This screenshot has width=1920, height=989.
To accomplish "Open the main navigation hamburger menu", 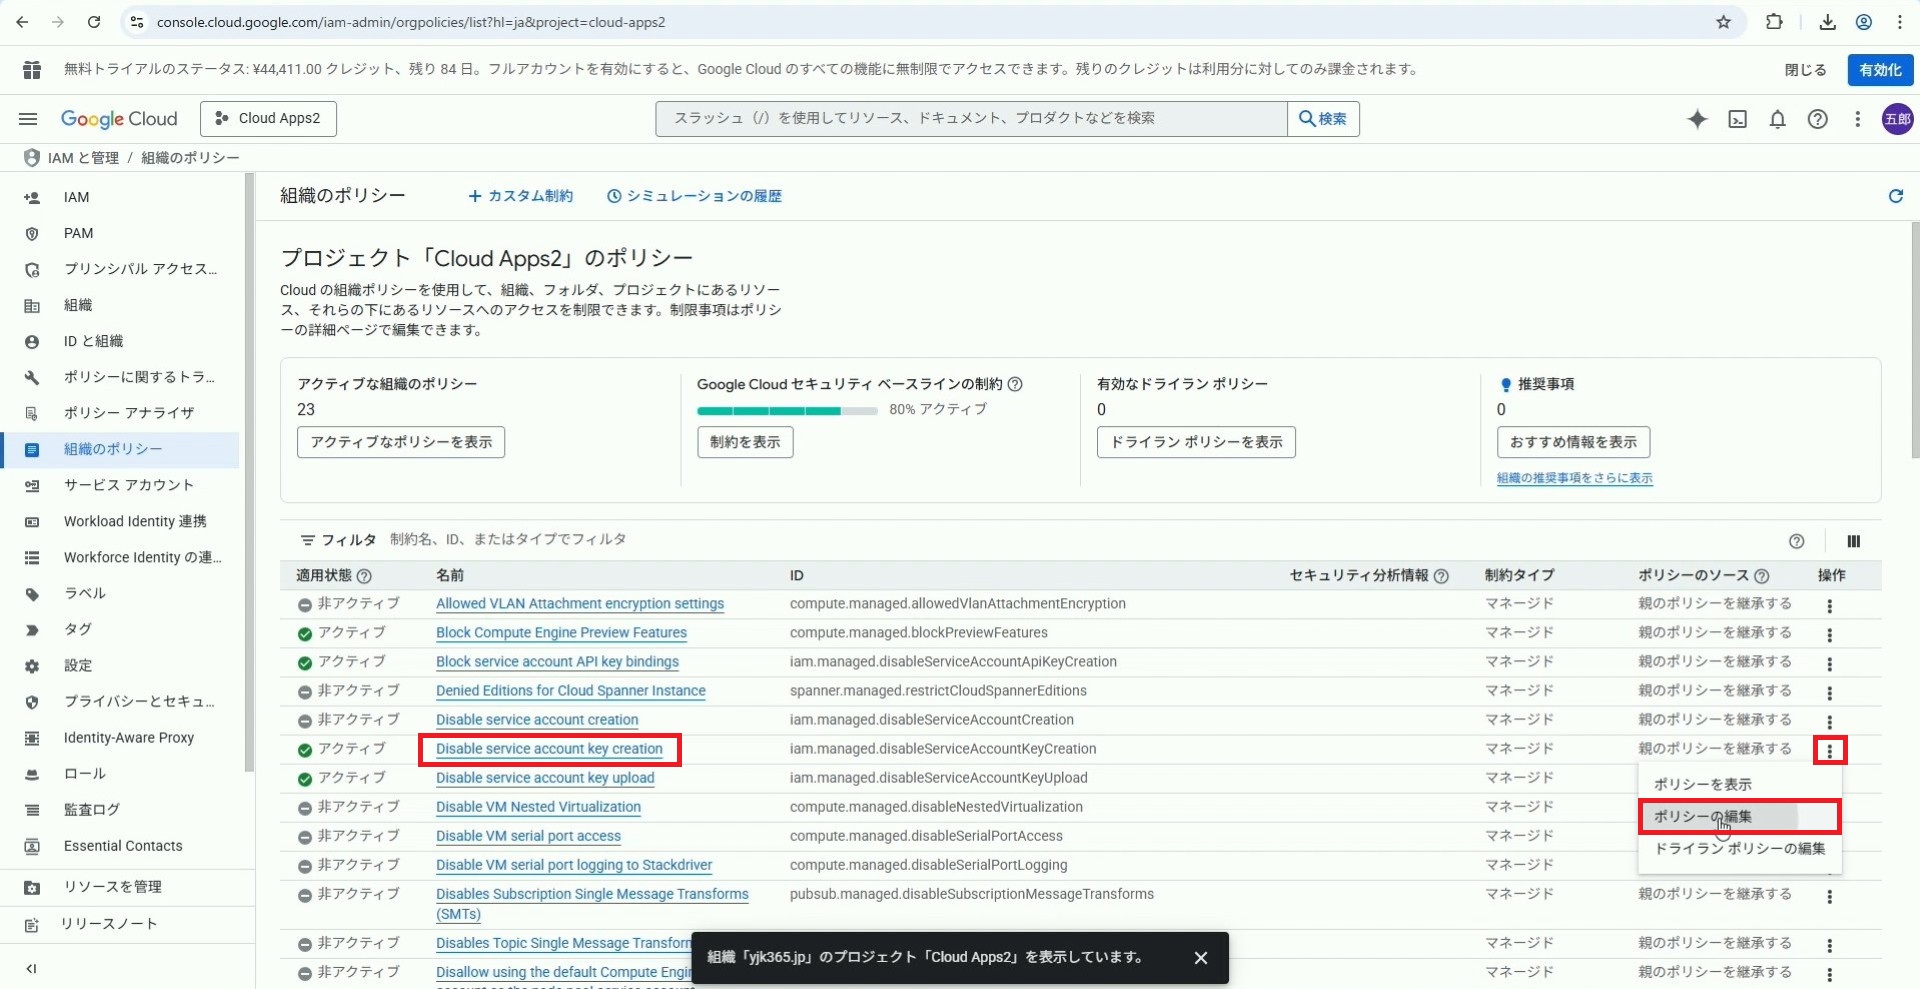I will [x=28, y=119].
